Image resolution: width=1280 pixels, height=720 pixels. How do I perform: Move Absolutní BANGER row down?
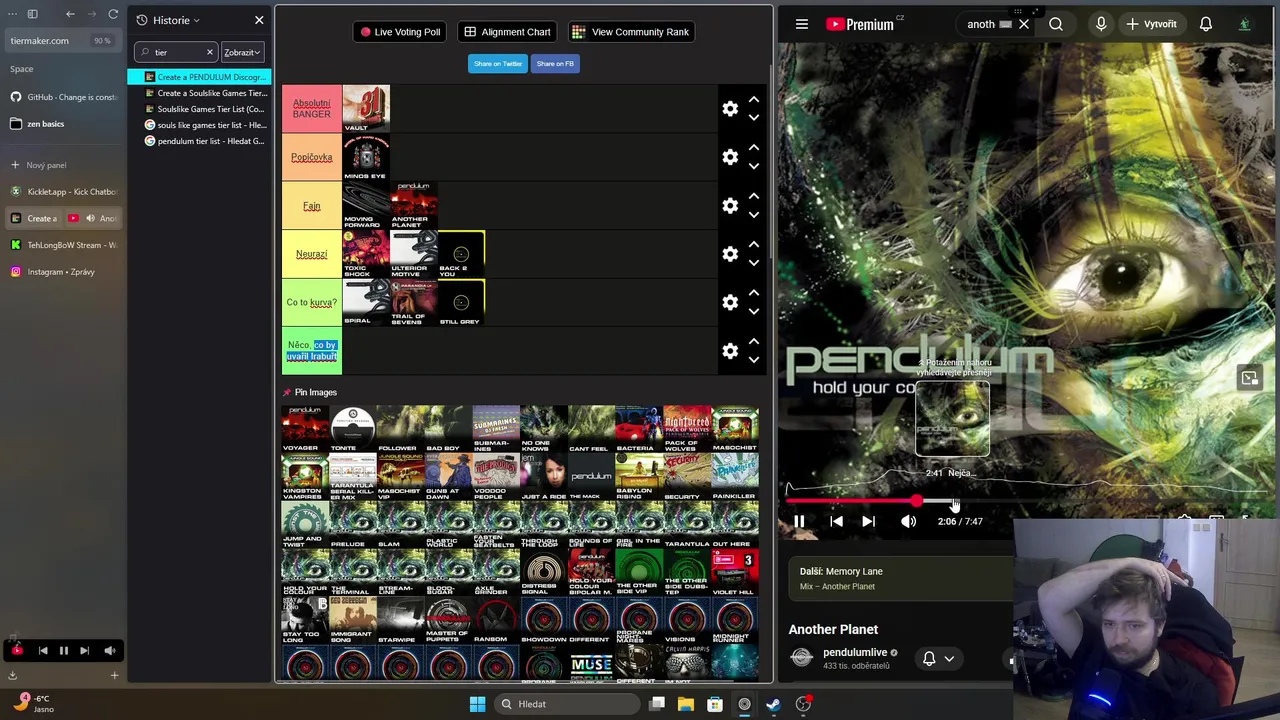point(754,118)
